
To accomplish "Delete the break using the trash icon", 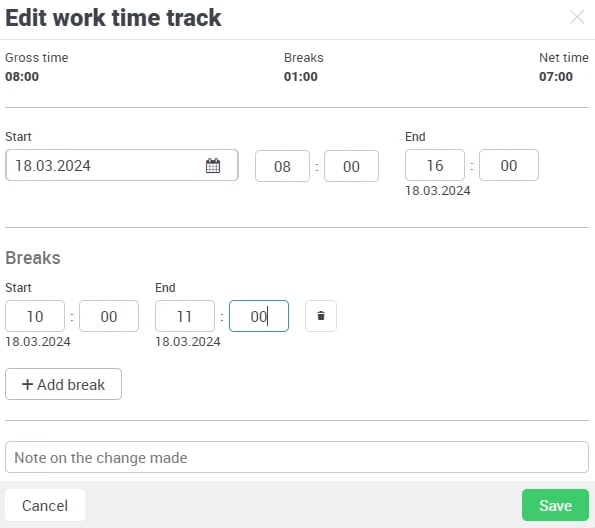I will (321, 316).
